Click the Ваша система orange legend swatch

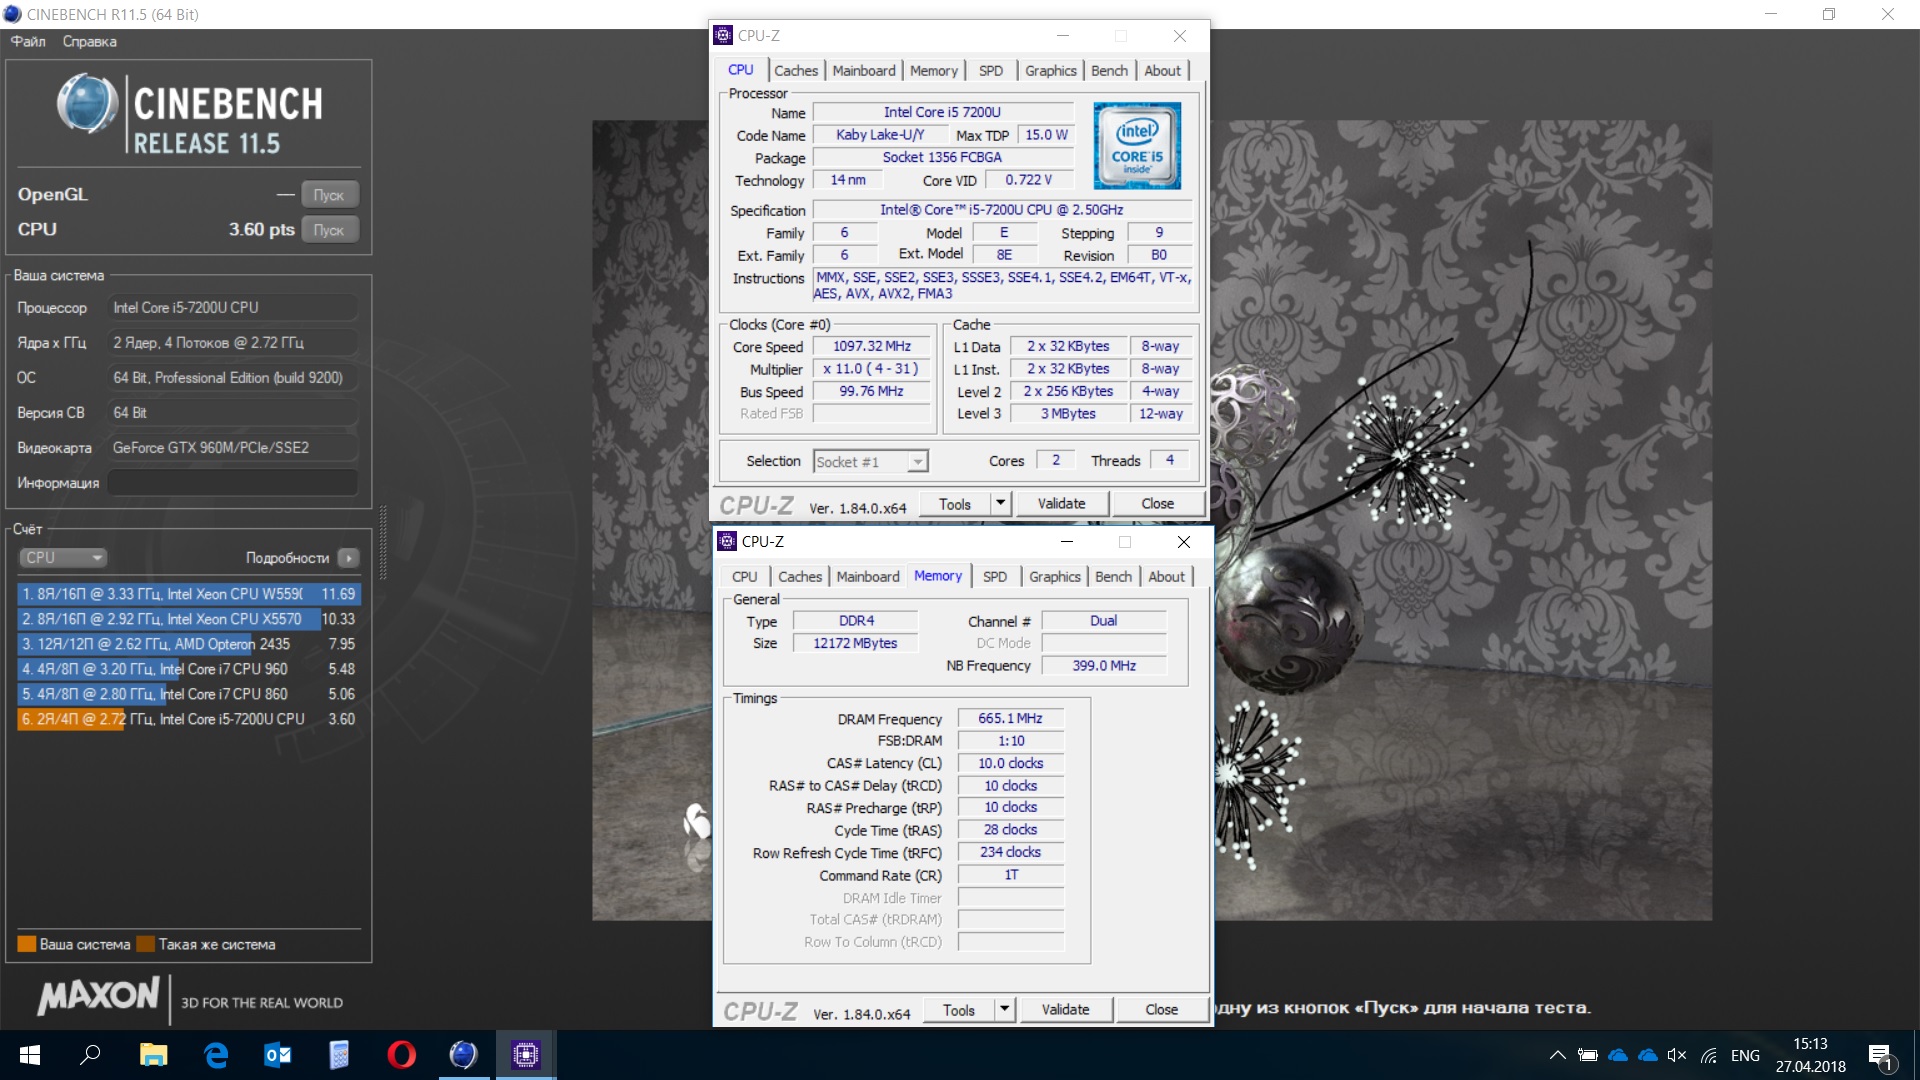click(27, 944)
